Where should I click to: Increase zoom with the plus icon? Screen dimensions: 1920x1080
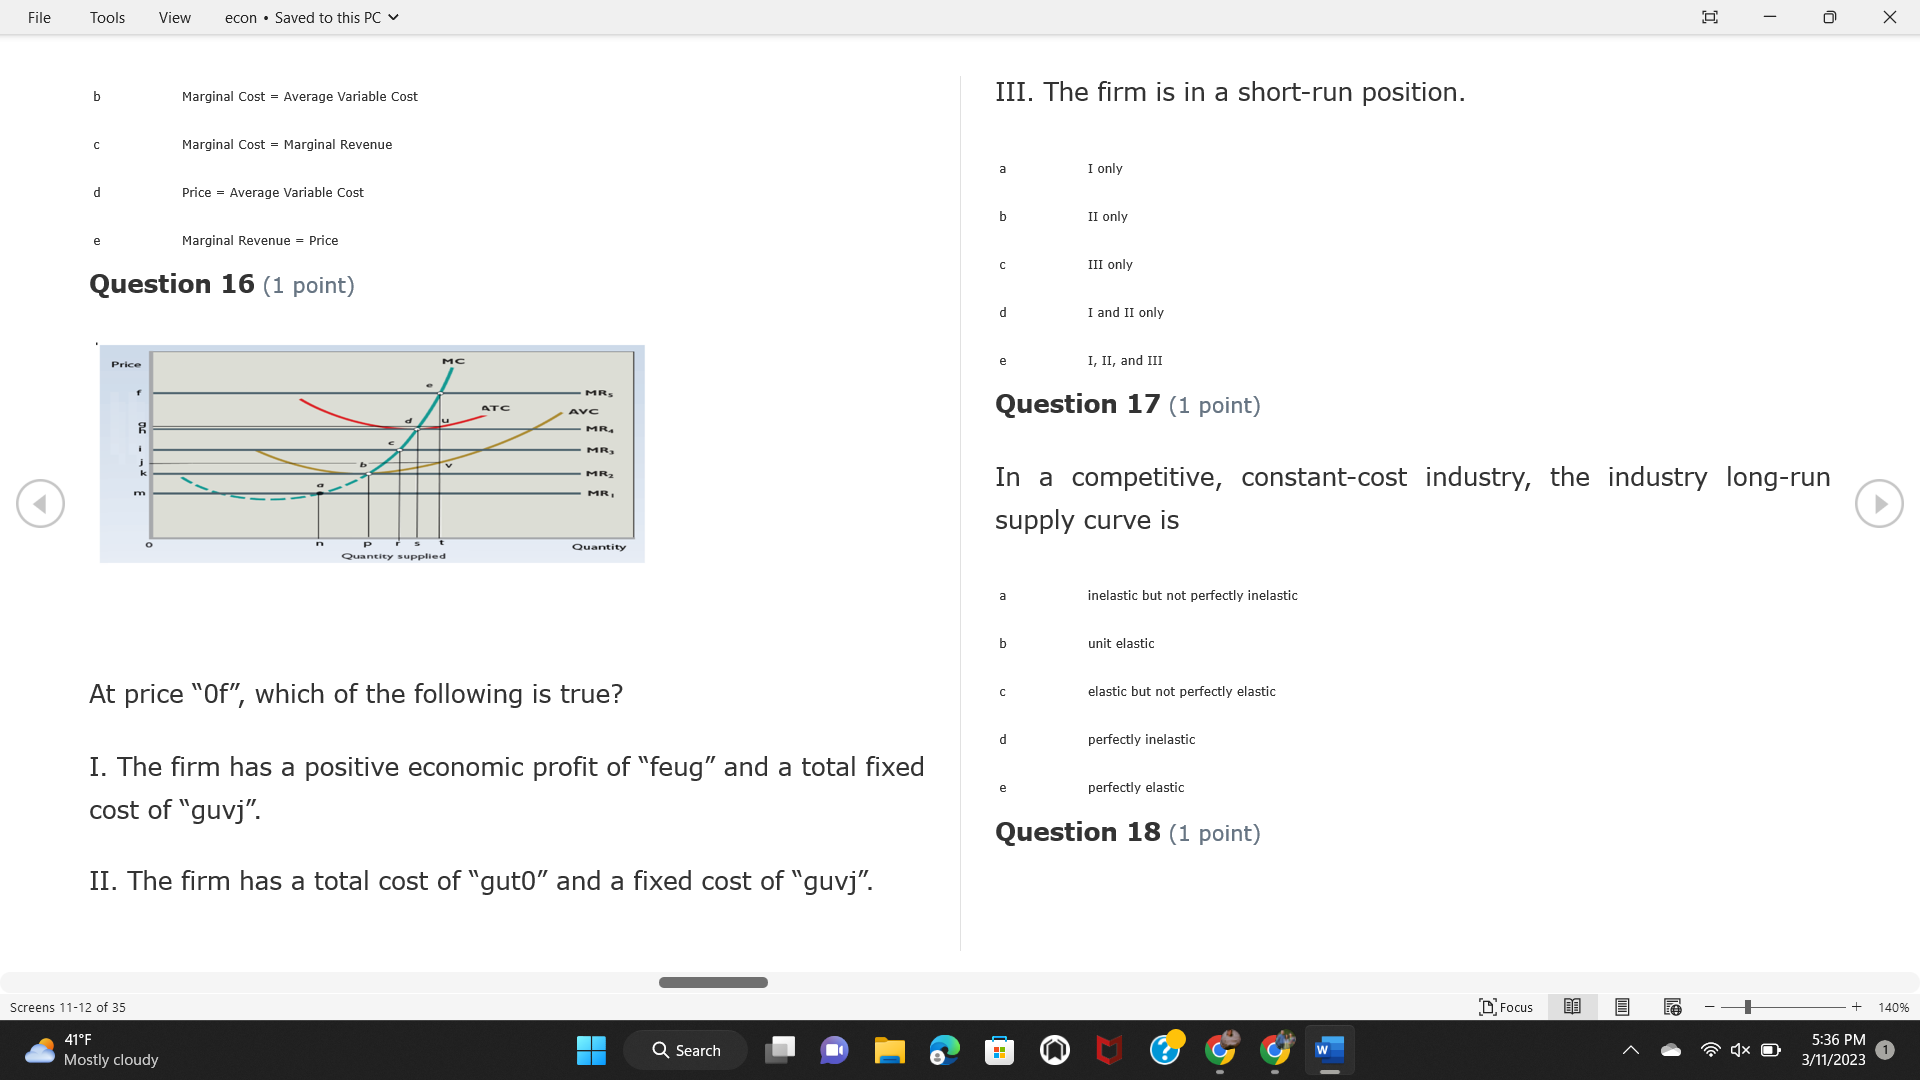click(x=1857, y=1007)
